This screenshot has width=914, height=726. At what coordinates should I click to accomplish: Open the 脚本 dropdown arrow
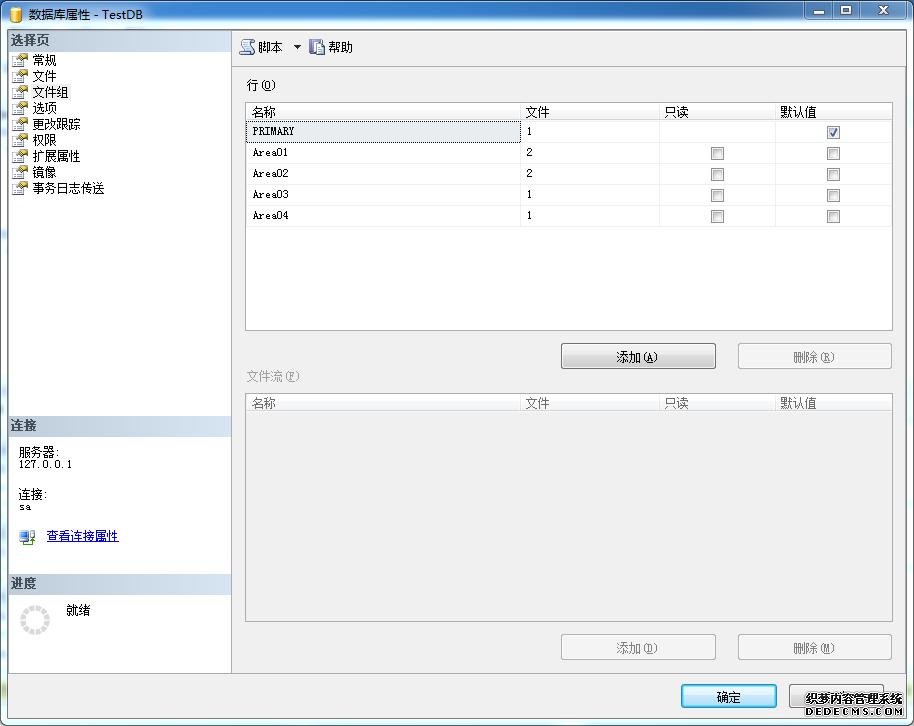click(x=297, y=47)
